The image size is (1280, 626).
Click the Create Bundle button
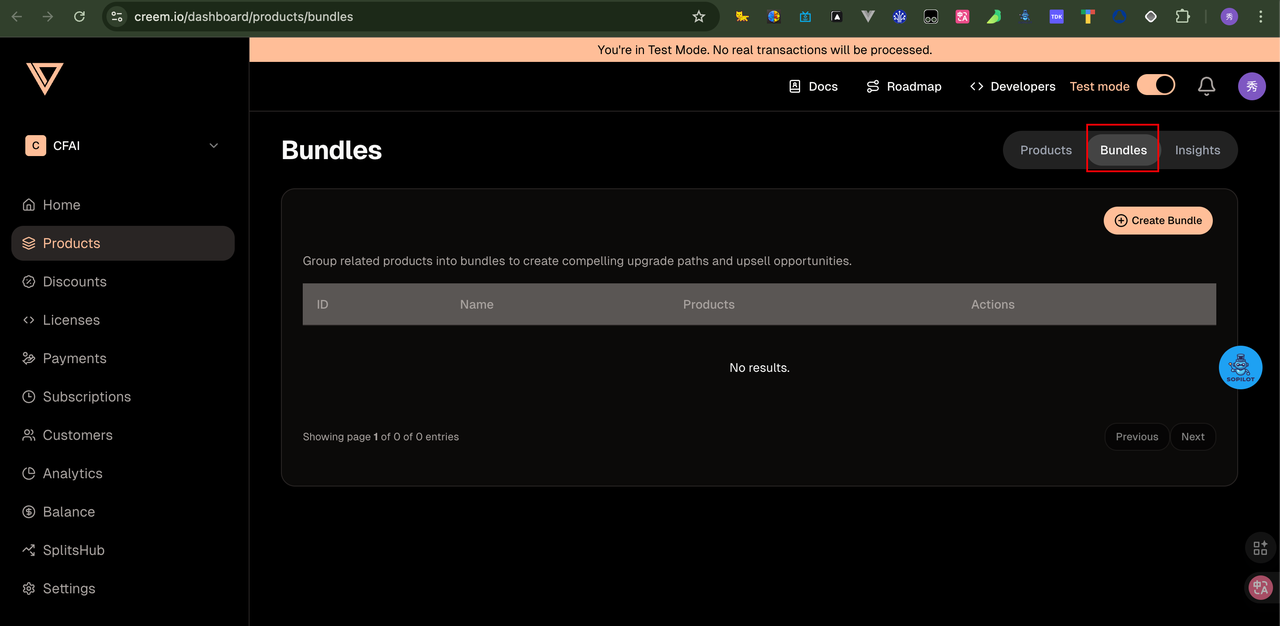click(1158, 221)
